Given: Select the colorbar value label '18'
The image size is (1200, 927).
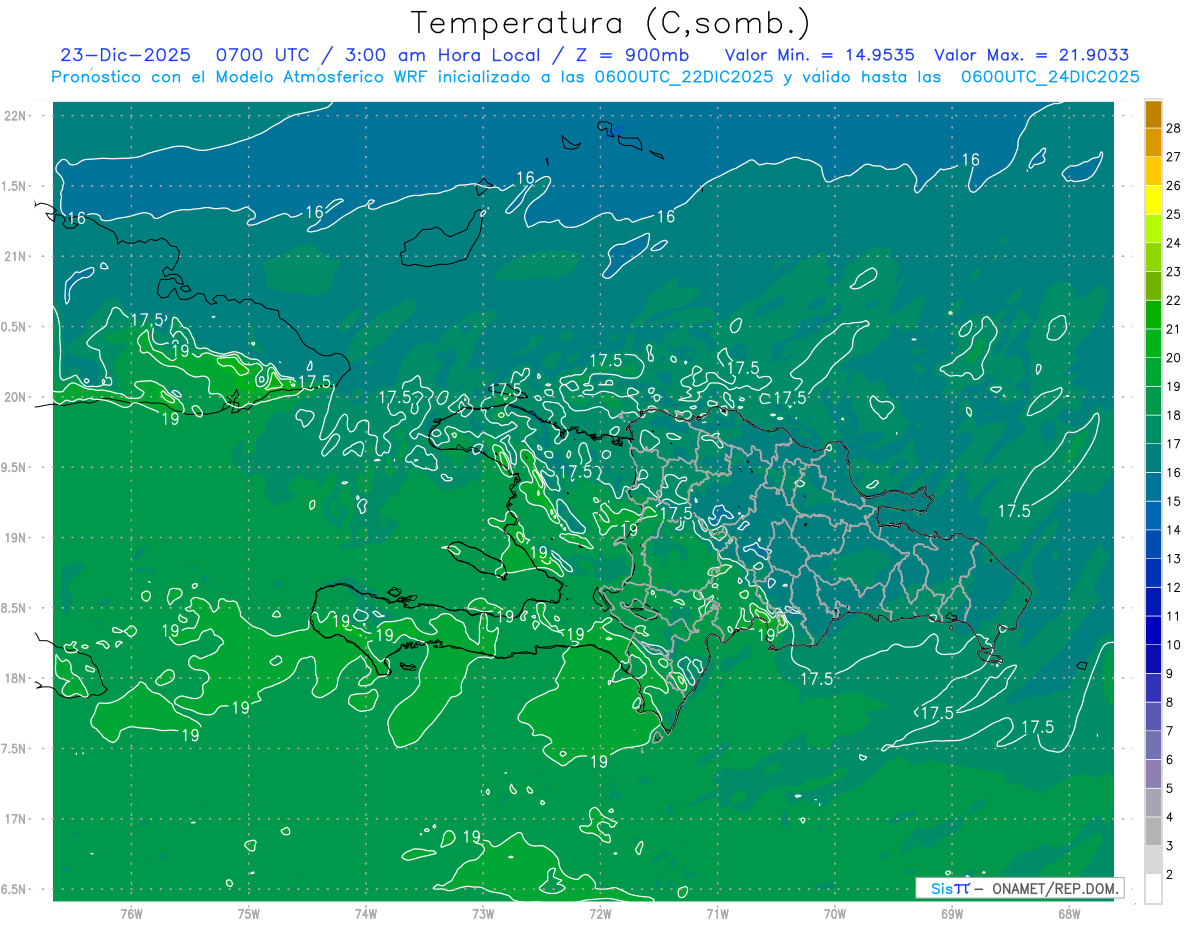Looking at the screenshot, I should coord(1174,415).
